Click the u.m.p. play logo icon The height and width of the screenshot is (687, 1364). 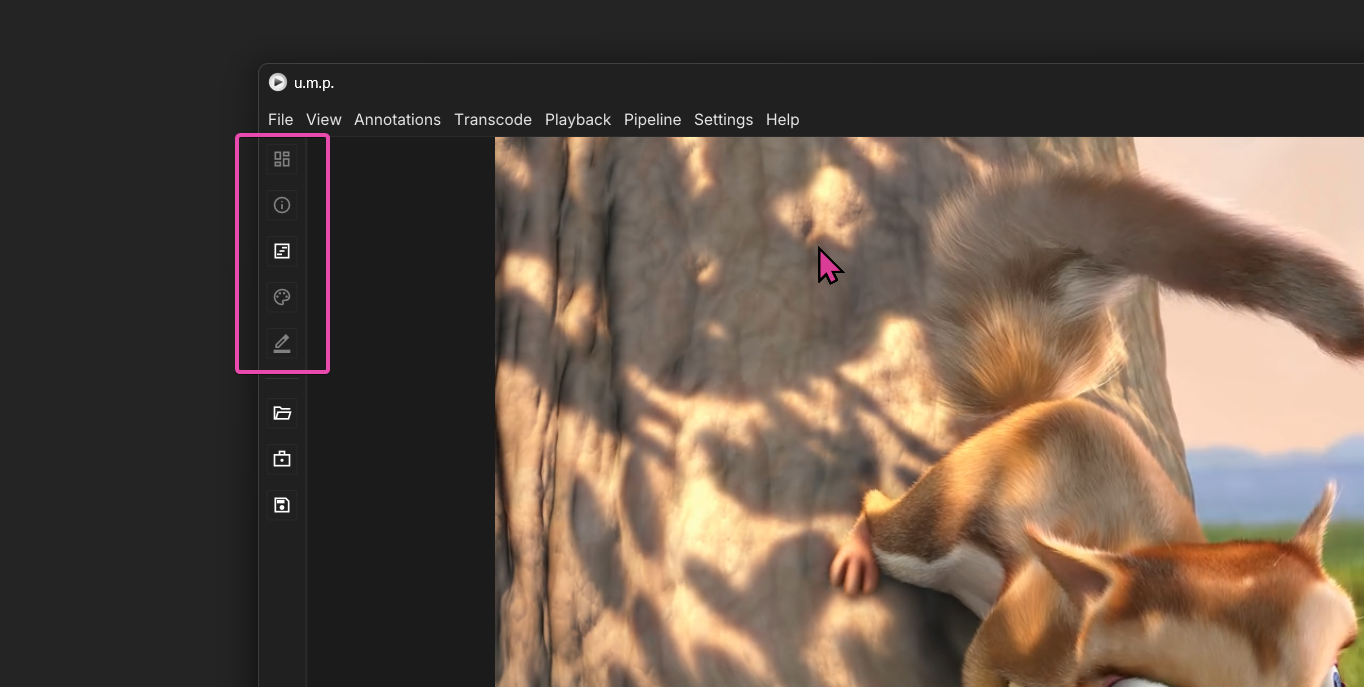point(278,83)
